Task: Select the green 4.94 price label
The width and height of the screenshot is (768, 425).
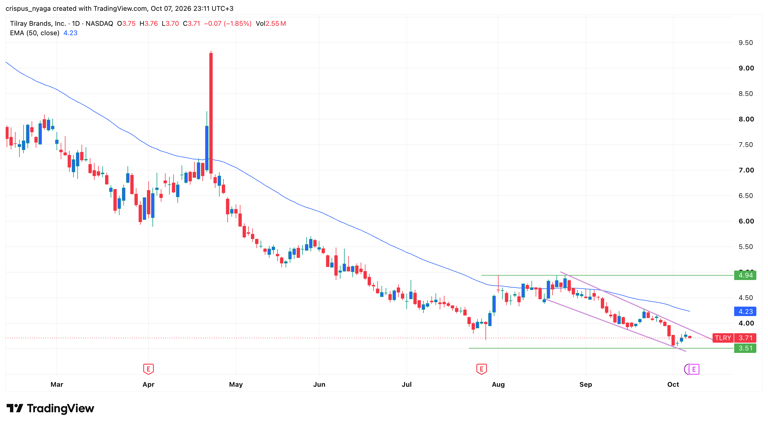Action: tap(745, 275)
